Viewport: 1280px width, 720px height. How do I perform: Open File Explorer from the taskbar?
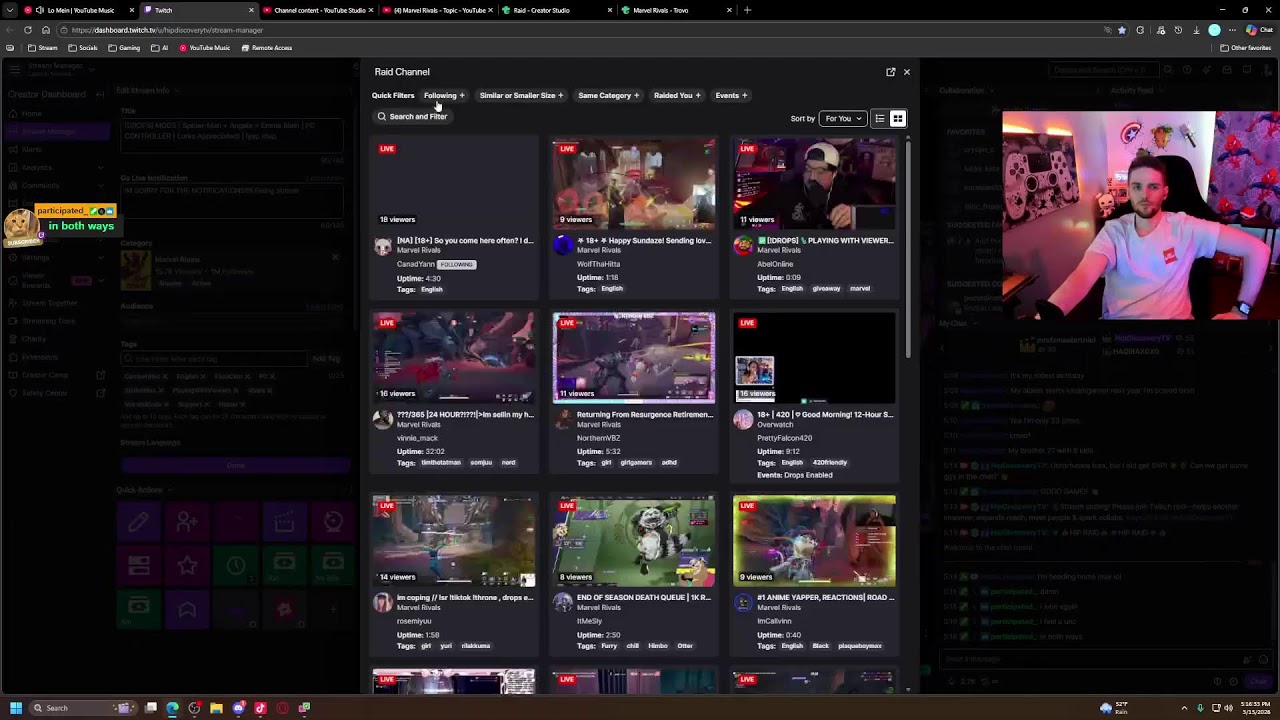[216, 708]
